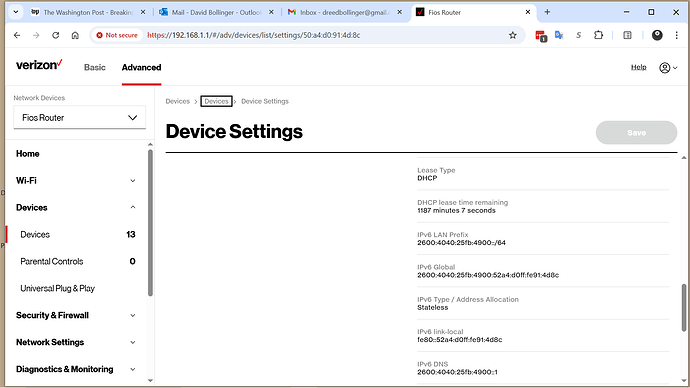This screenshot has height=388, width=690.
Task: Click the Verizon logo
Action: tap(39, 65)
